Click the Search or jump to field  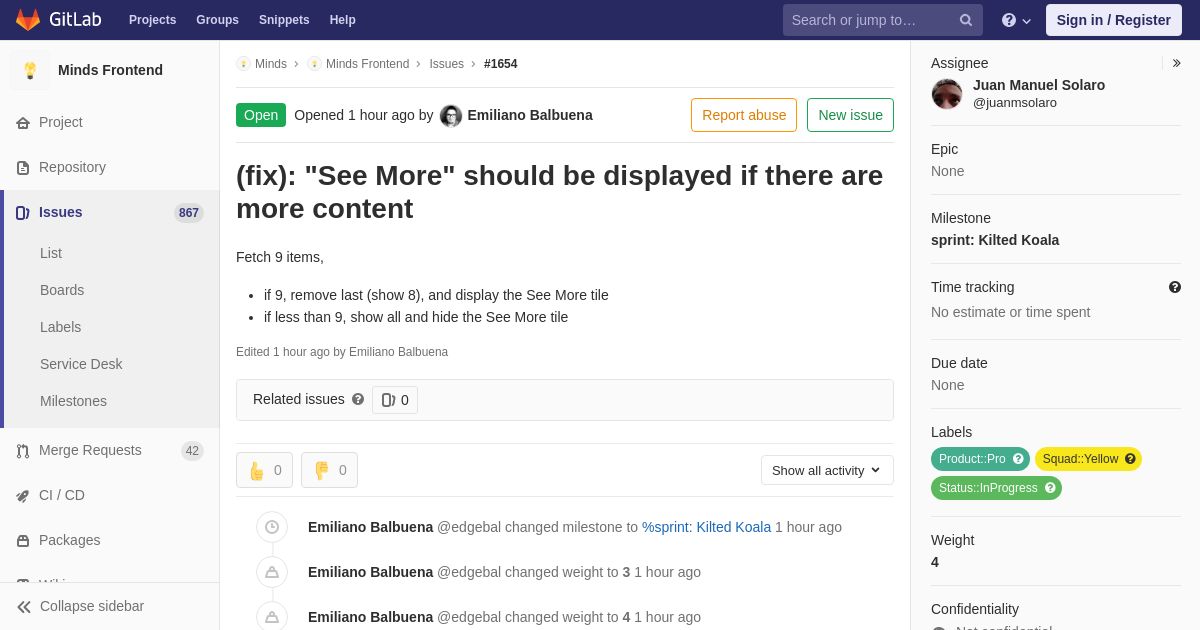(x=883, y=20)
